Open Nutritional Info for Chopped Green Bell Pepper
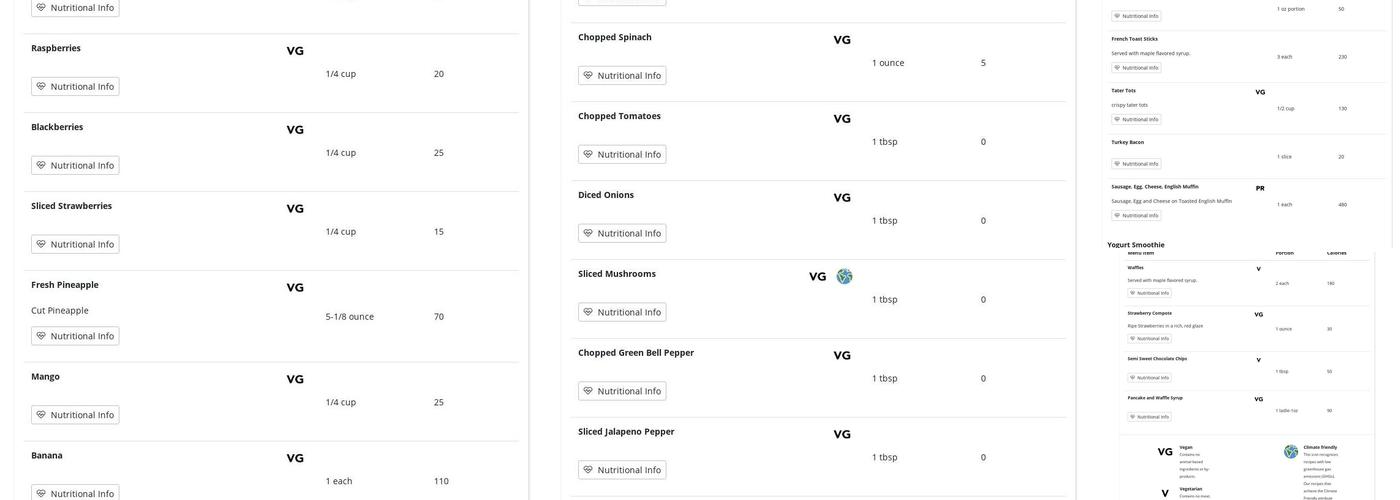Screen dimensions: 1400x500 [622, 392]
